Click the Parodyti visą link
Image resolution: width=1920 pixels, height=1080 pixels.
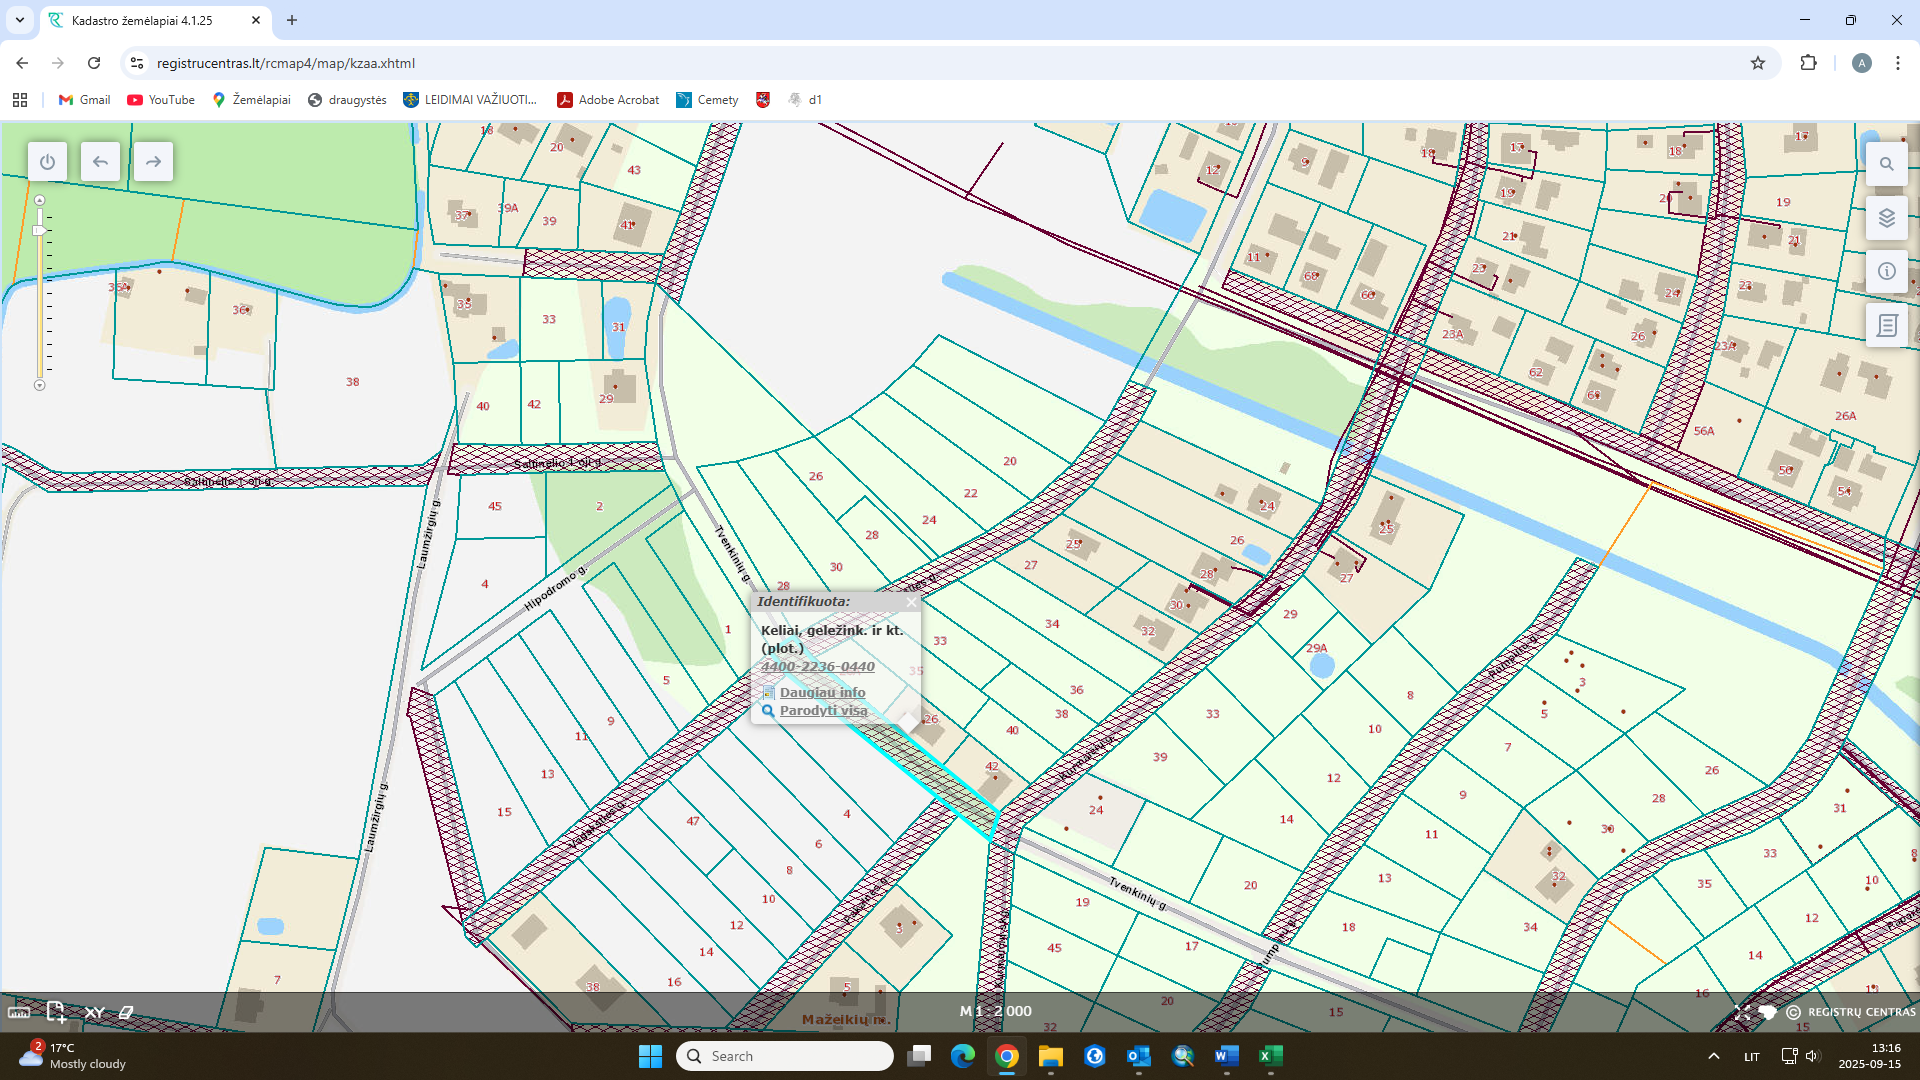pyautogui.click(x=823, y=711)
